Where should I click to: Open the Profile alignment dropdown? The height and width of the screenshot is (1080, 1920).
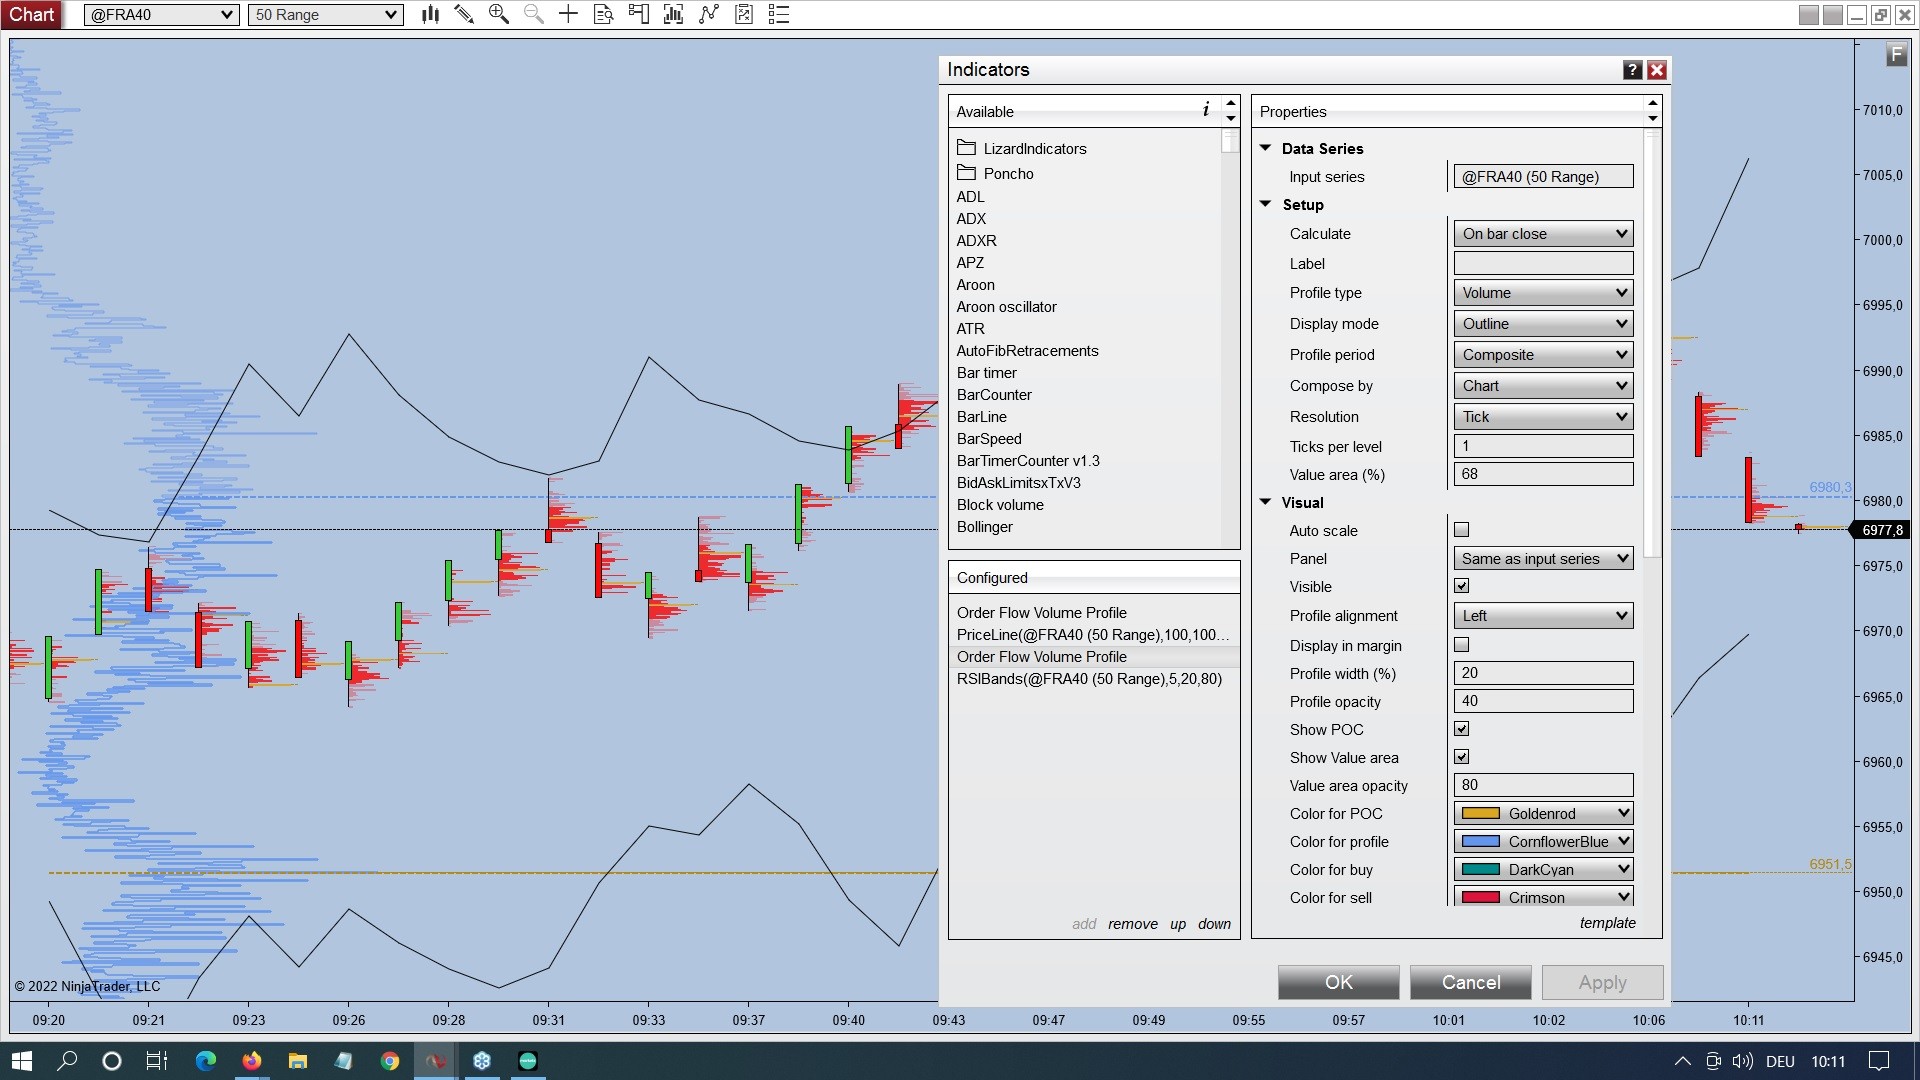[1542, 616]
